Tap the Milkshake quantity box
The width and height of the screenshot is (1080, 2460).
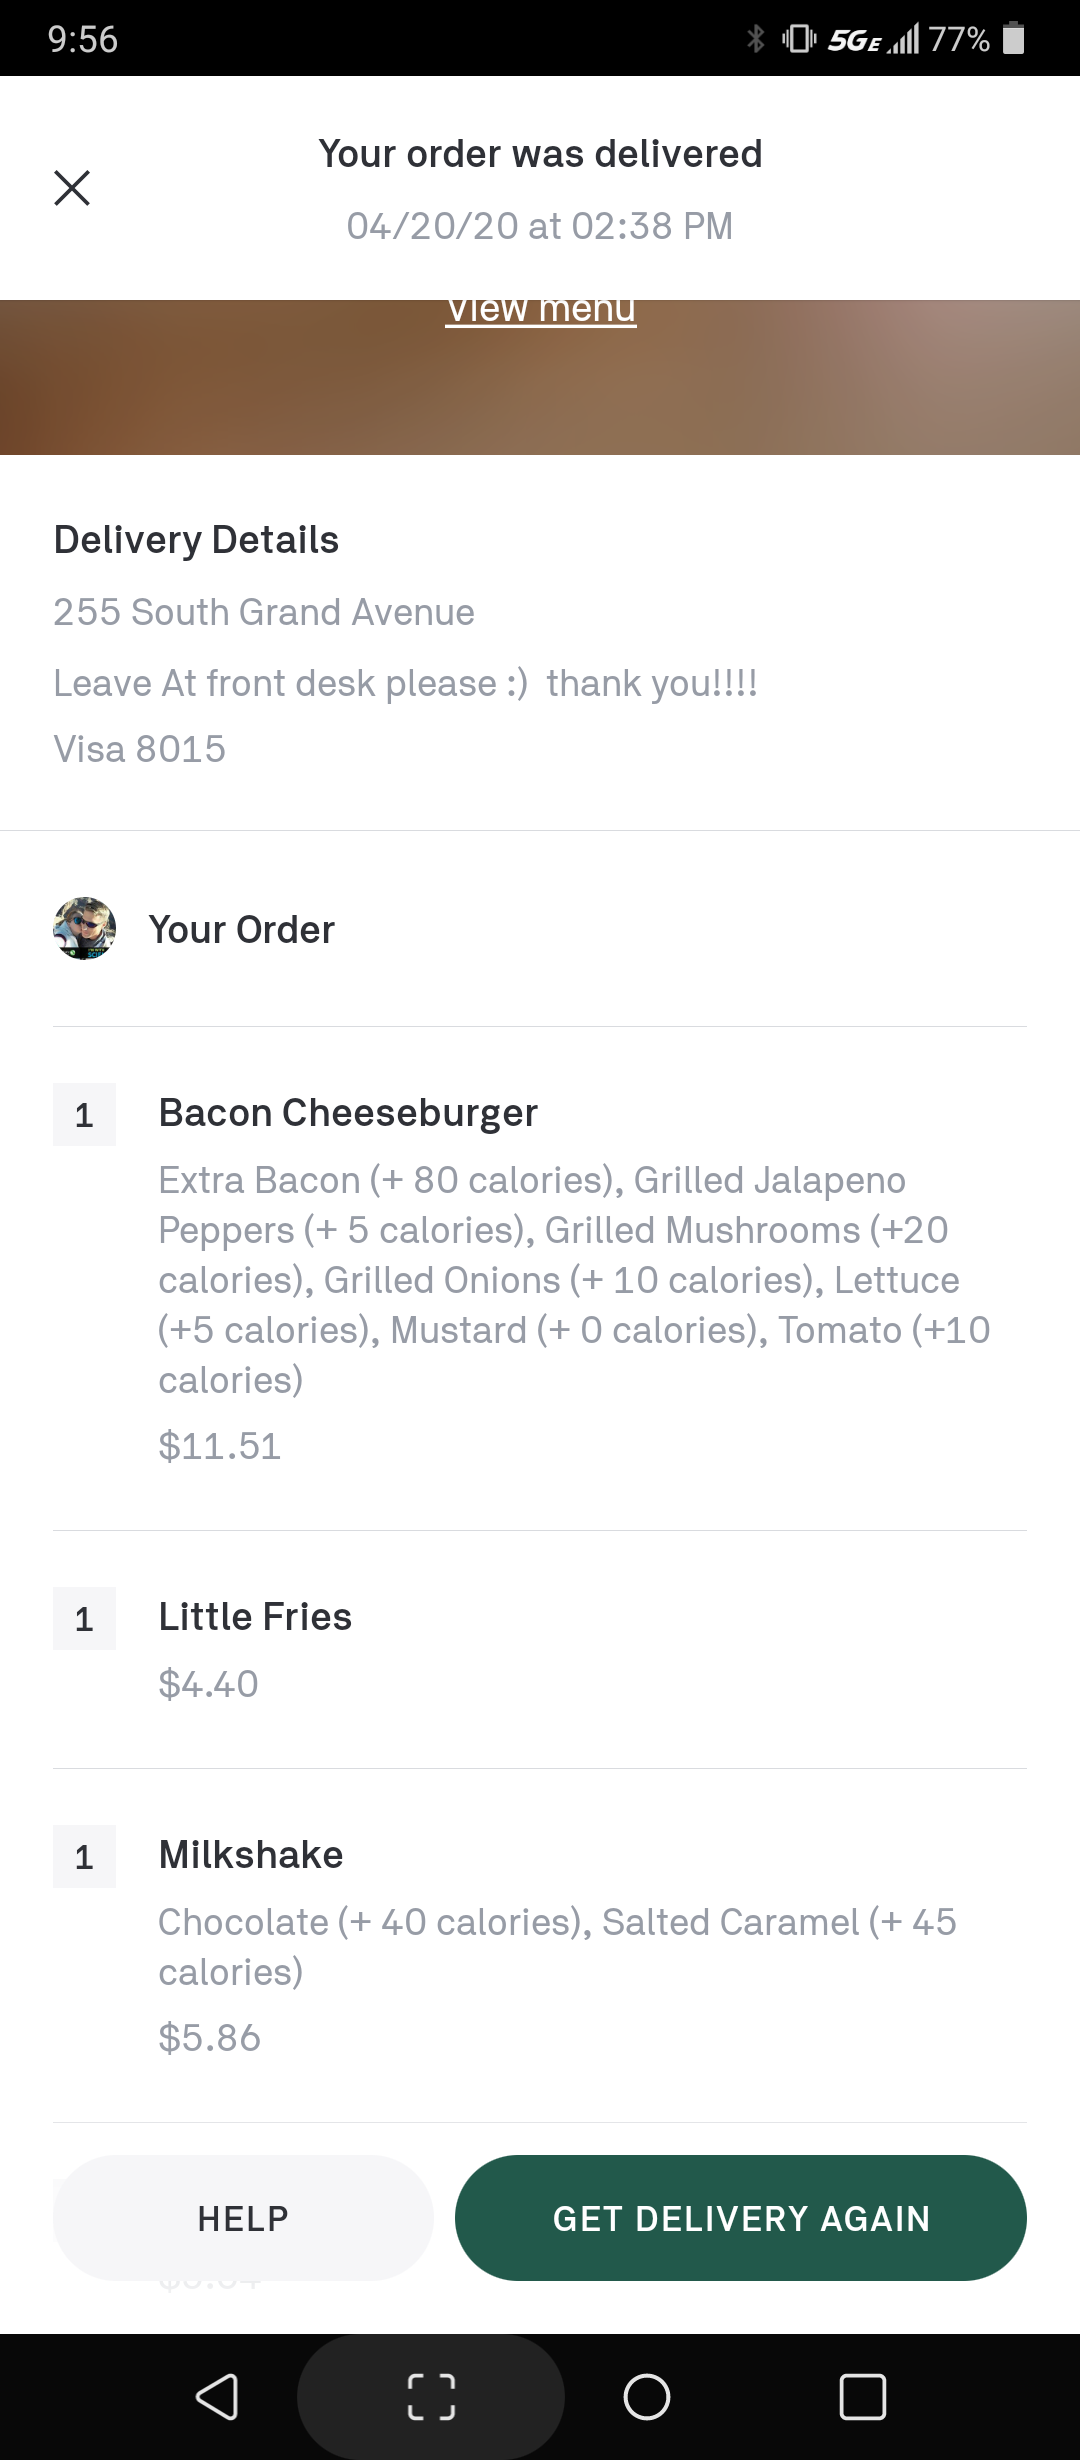(85, 1856)
